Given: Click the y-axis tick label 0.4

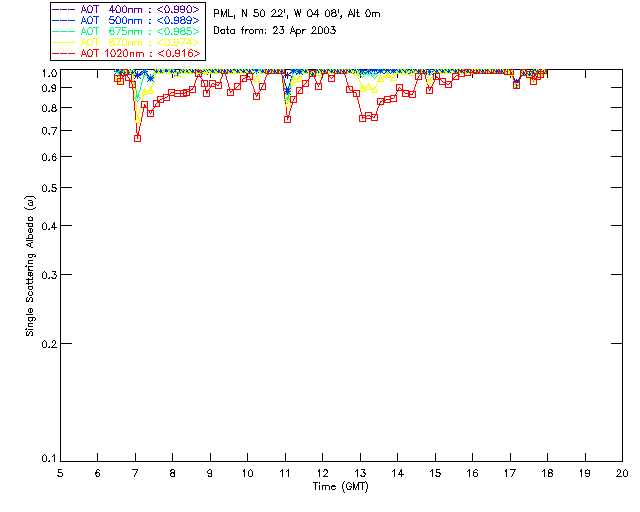Looking at the screenshot, I should click(49, 226).
